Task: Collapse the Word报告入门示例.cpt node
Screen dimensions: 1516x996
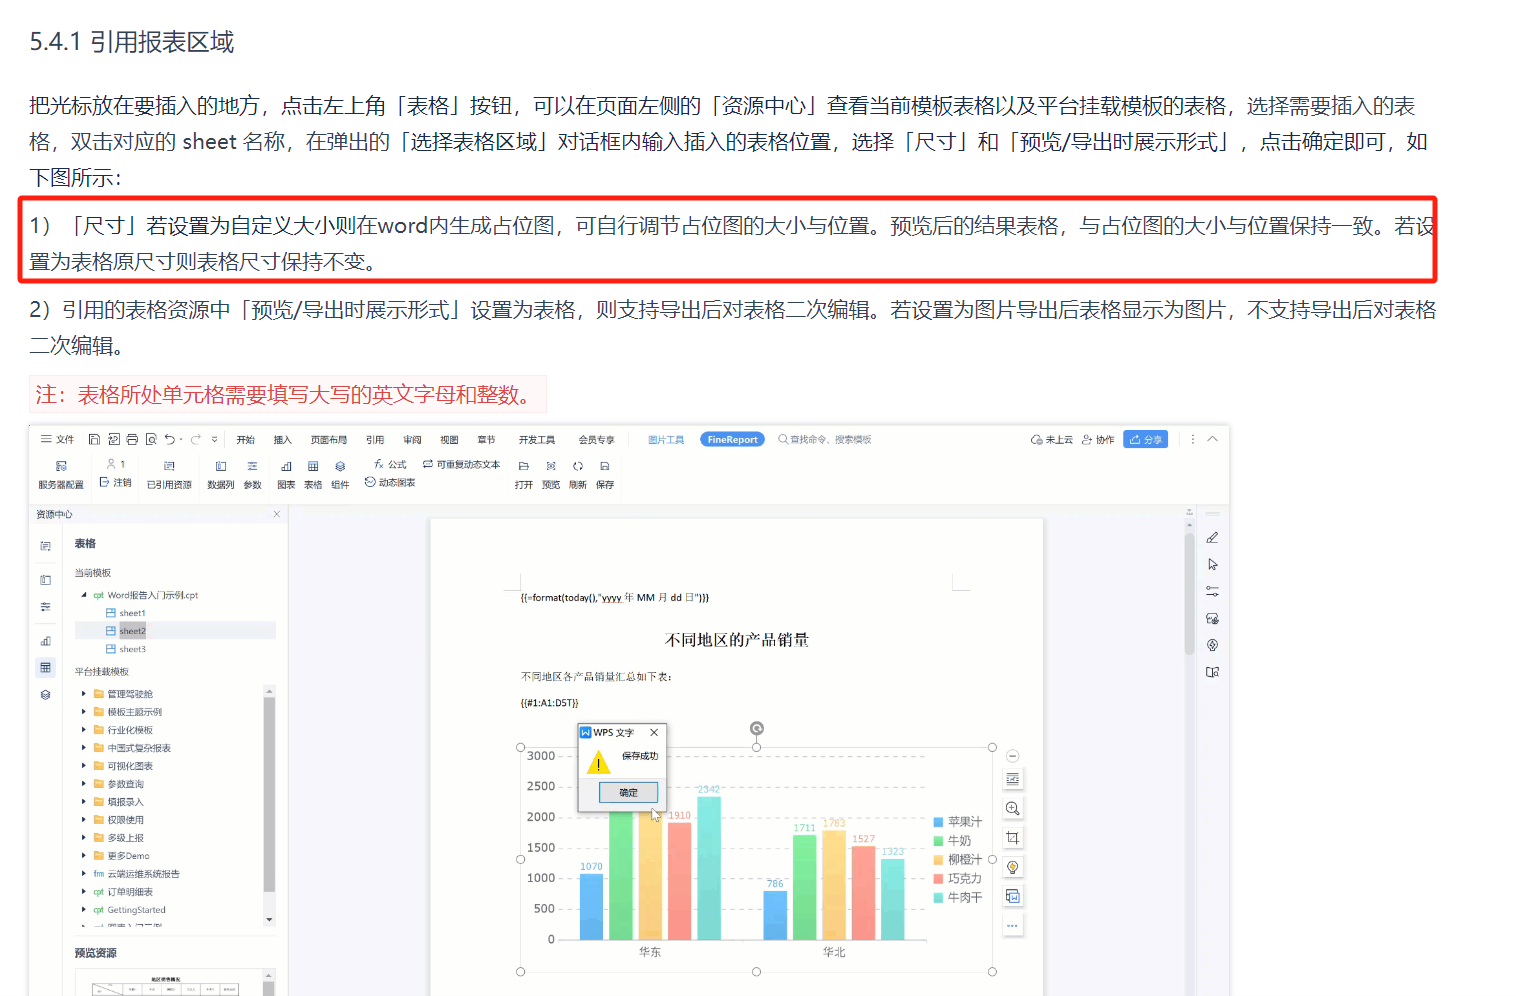Action: pos(84,595)
